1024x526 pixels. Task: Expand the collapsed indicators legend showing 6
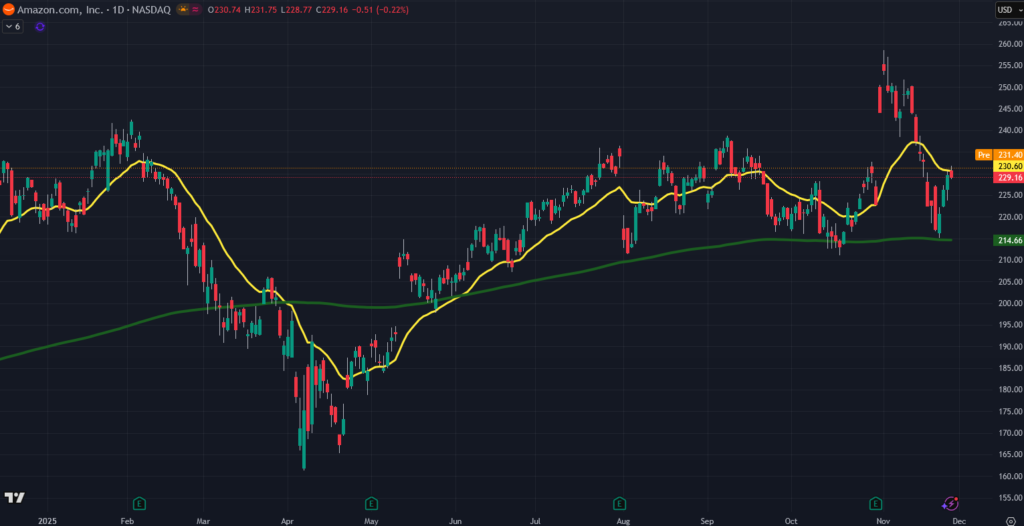click(x=13, y=26)
